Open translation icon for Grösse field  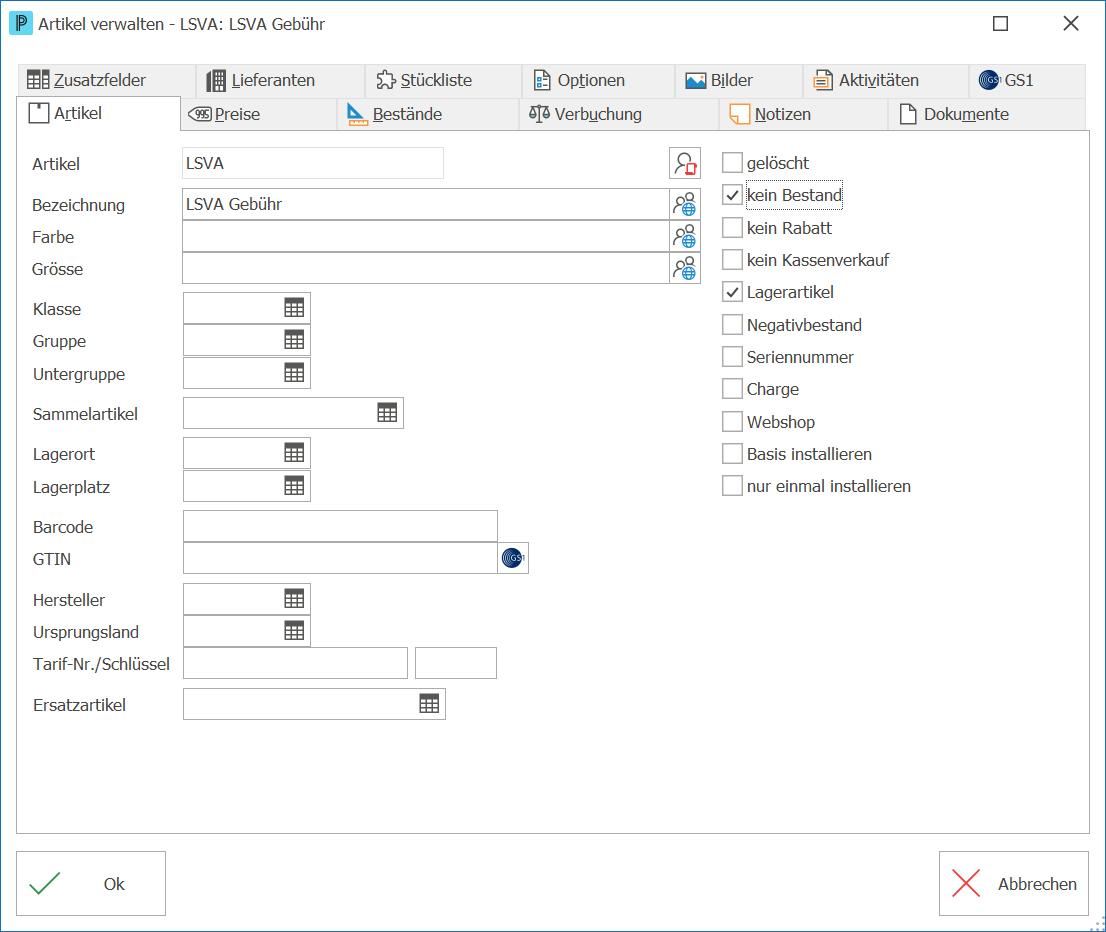684,268
